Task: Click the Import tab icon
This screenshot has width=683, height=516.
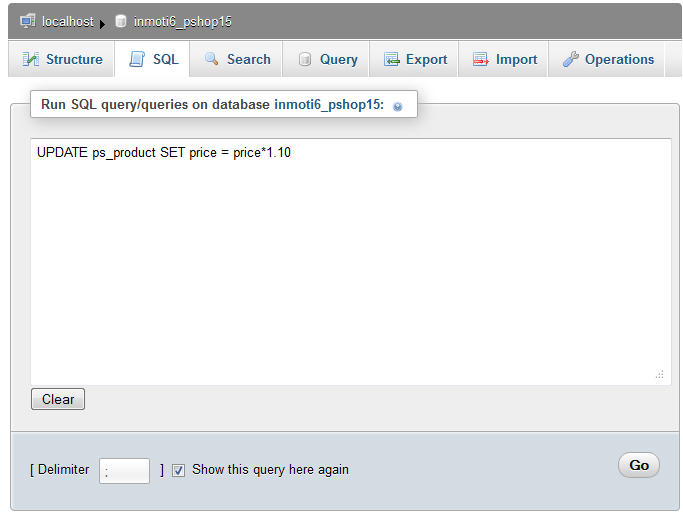Action: (481, 59)
